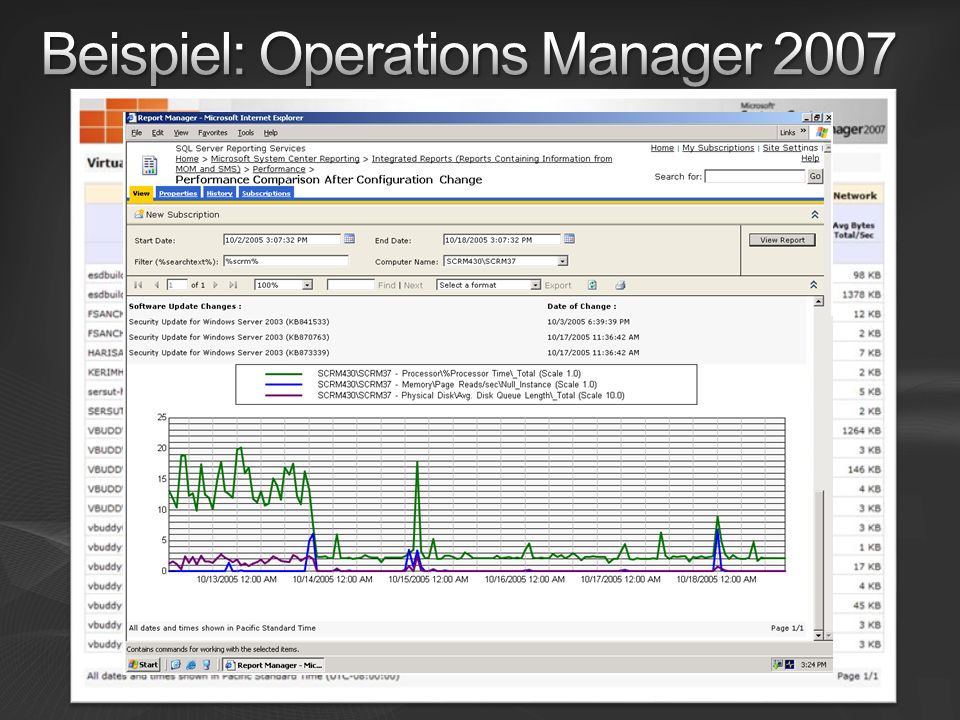This screenshot has height=720, width=960.
Task: Open the zoom level 100% dropdown
Action: click(307, 285)
